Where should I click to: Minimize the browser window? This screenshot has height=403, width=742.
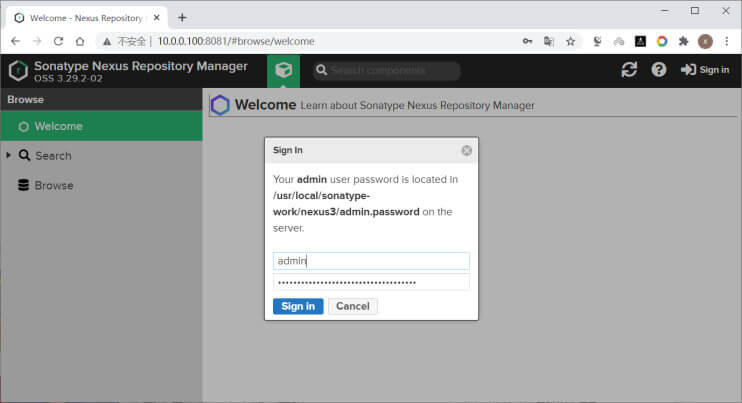664,10
